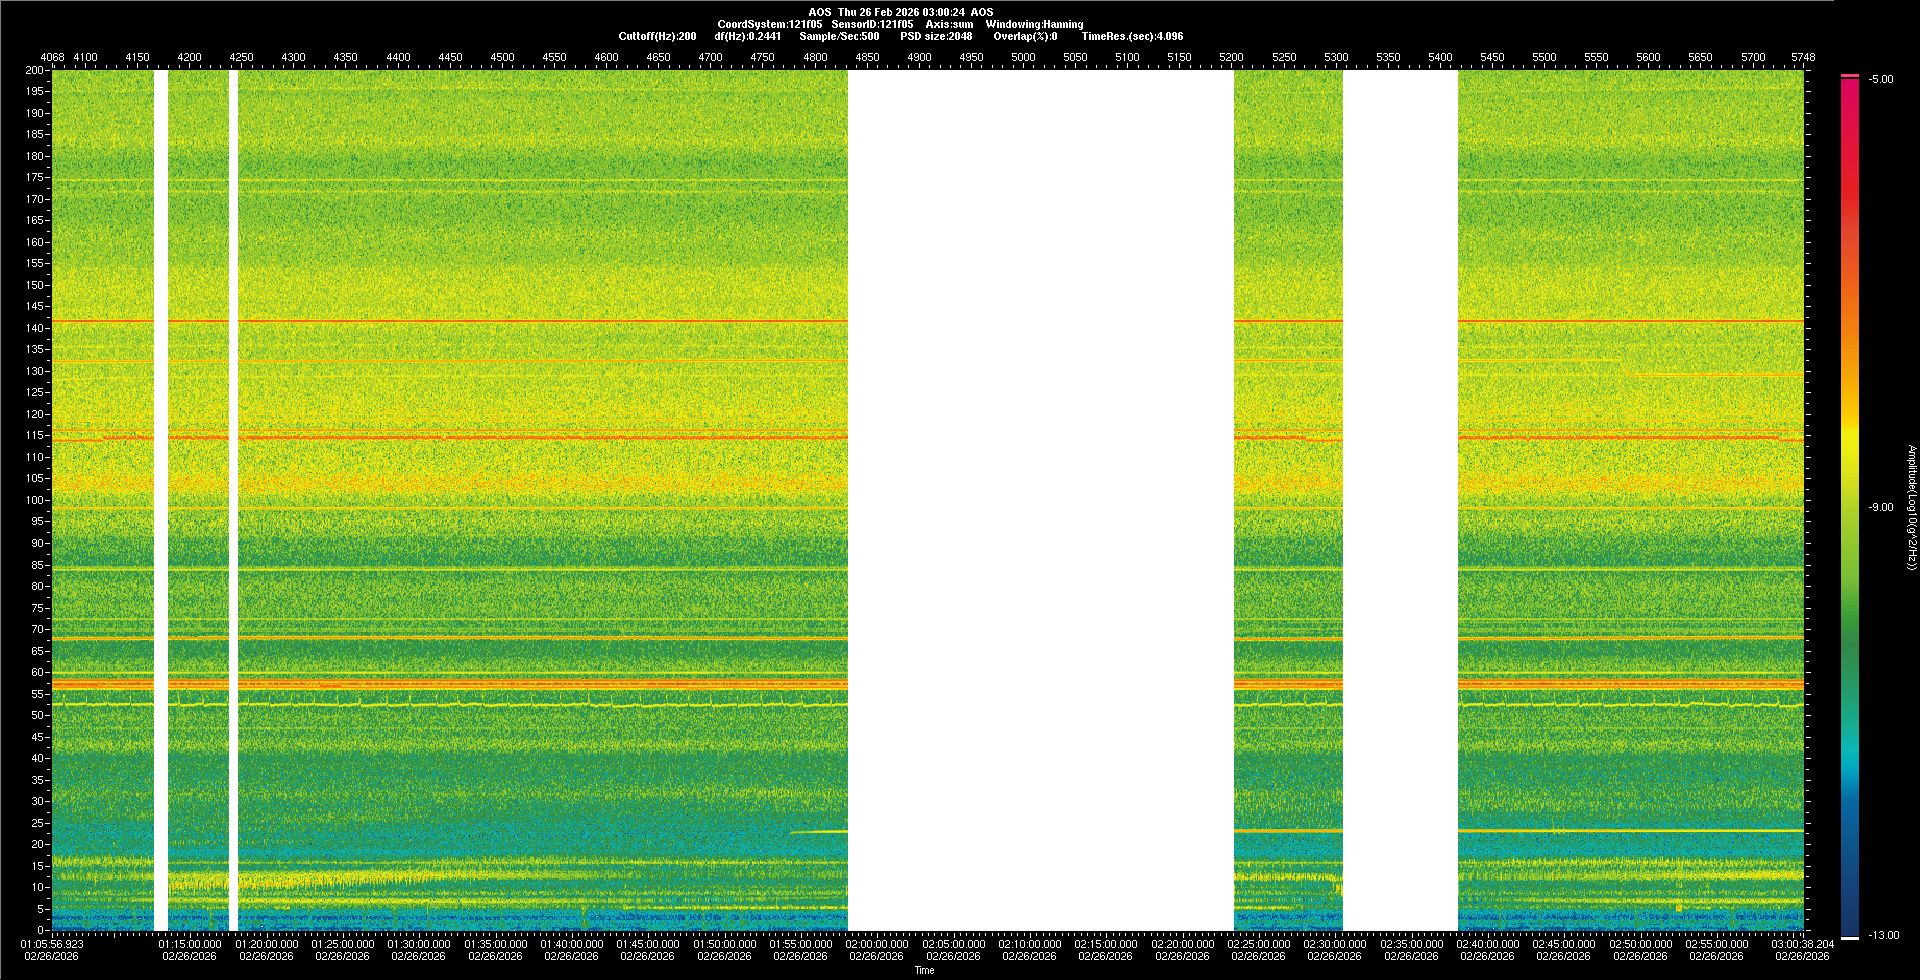Viewport: 1920px width, 980px height.
Task: Click the 200 Hz label on the frequency axis
Action: pos(35,71)
